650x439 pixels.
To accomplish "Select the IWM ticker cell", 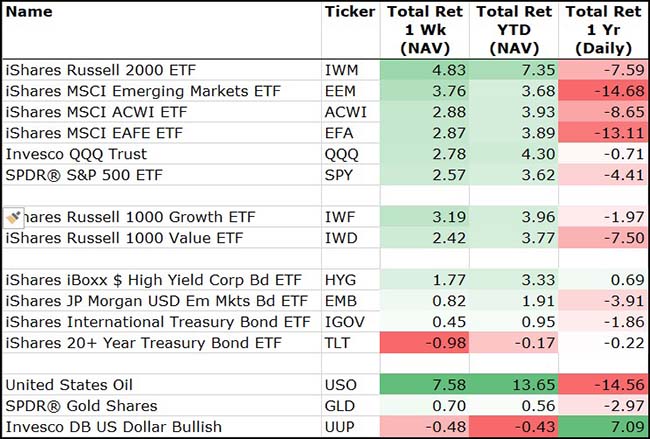I will [x=341, y=70].
